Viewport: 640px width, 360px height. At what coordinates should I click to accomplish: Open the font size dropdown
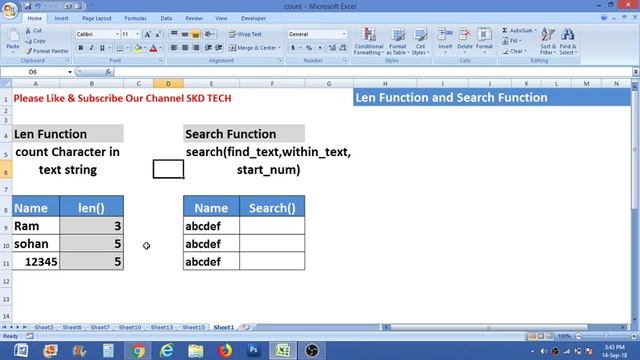click(x=138, y=34)
